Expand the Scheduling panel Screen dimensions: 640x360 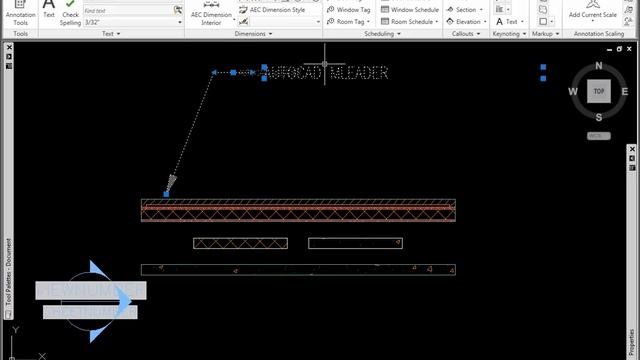click(382, 34)
